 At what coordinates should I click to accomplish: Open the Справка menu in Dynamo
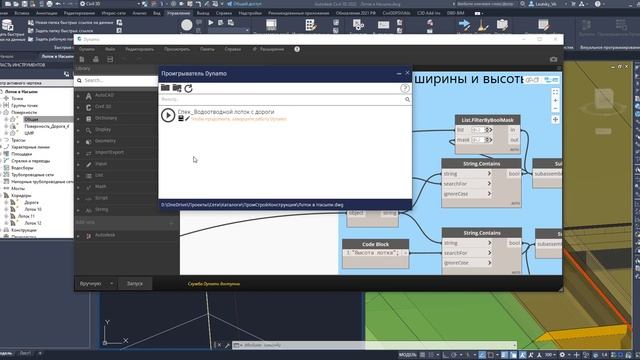click(x=233, y=49)
